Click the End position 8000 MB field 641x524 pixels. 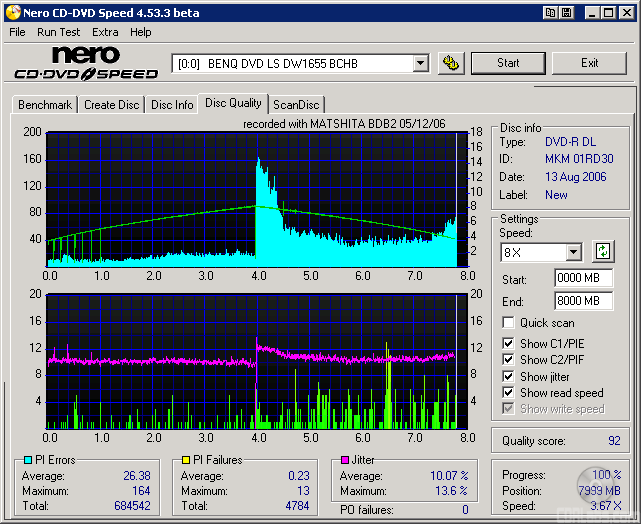tap(583, 300)
